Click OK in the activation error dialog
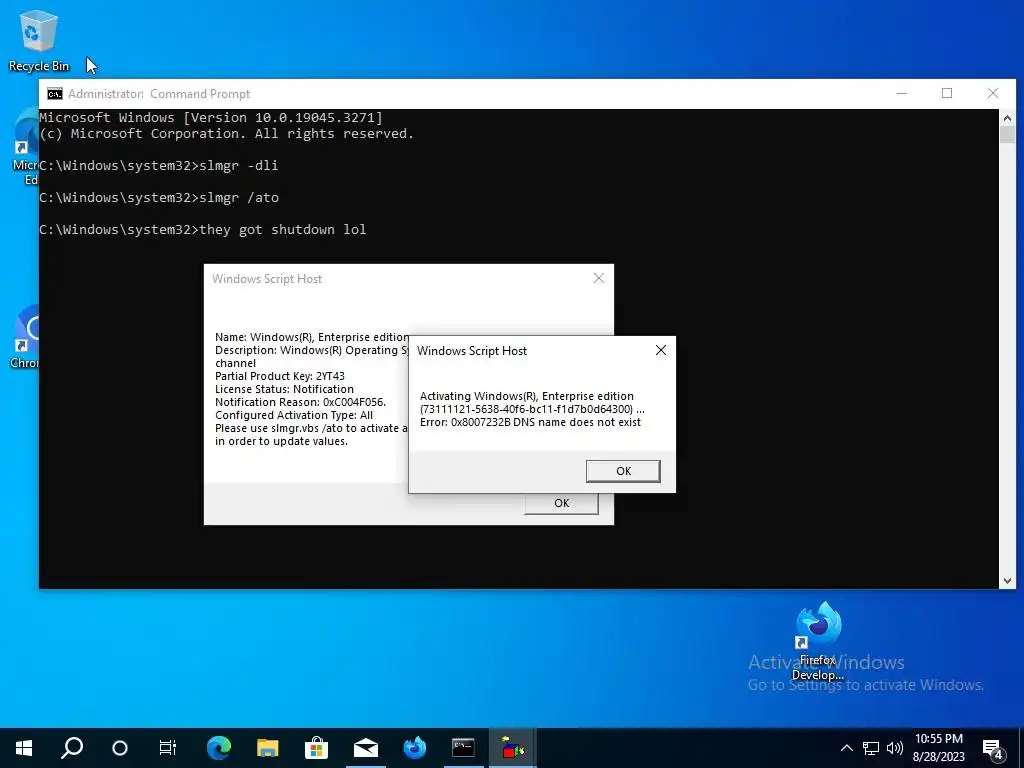This screenshot has width=1024, height=768. [623, 471]
